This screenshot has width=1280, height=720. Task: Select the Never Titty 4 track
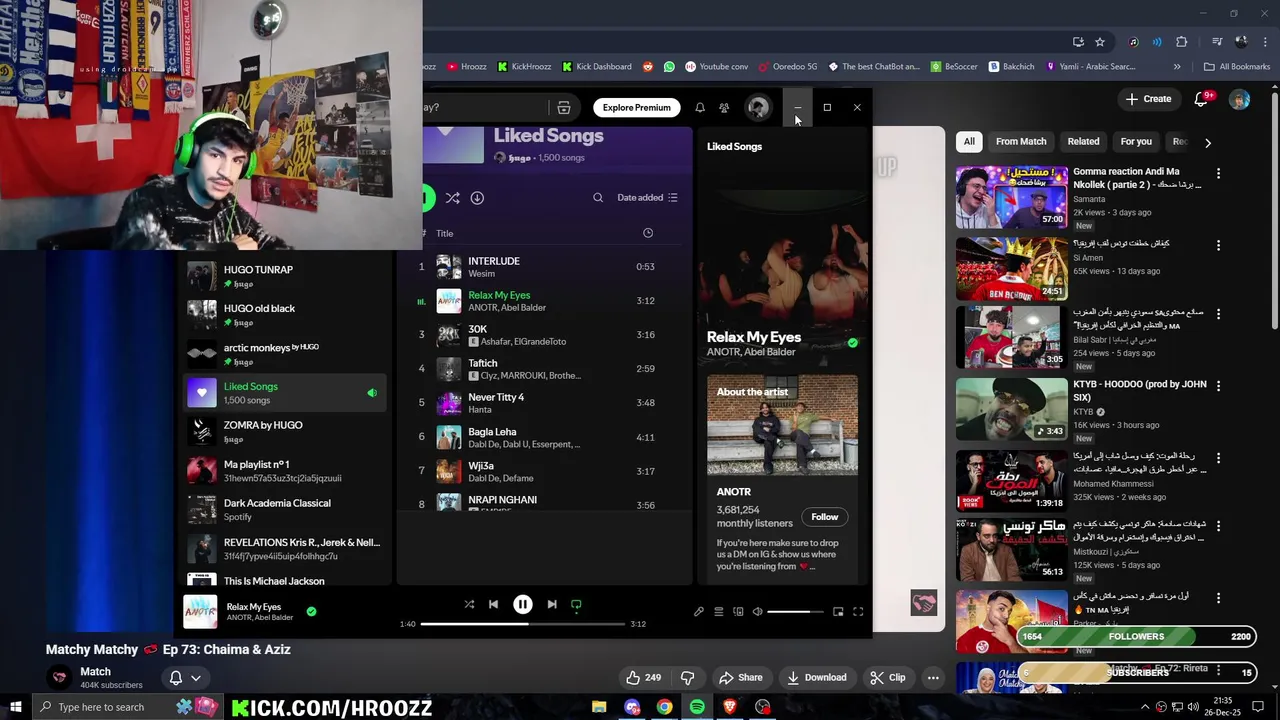pos(545,403)
